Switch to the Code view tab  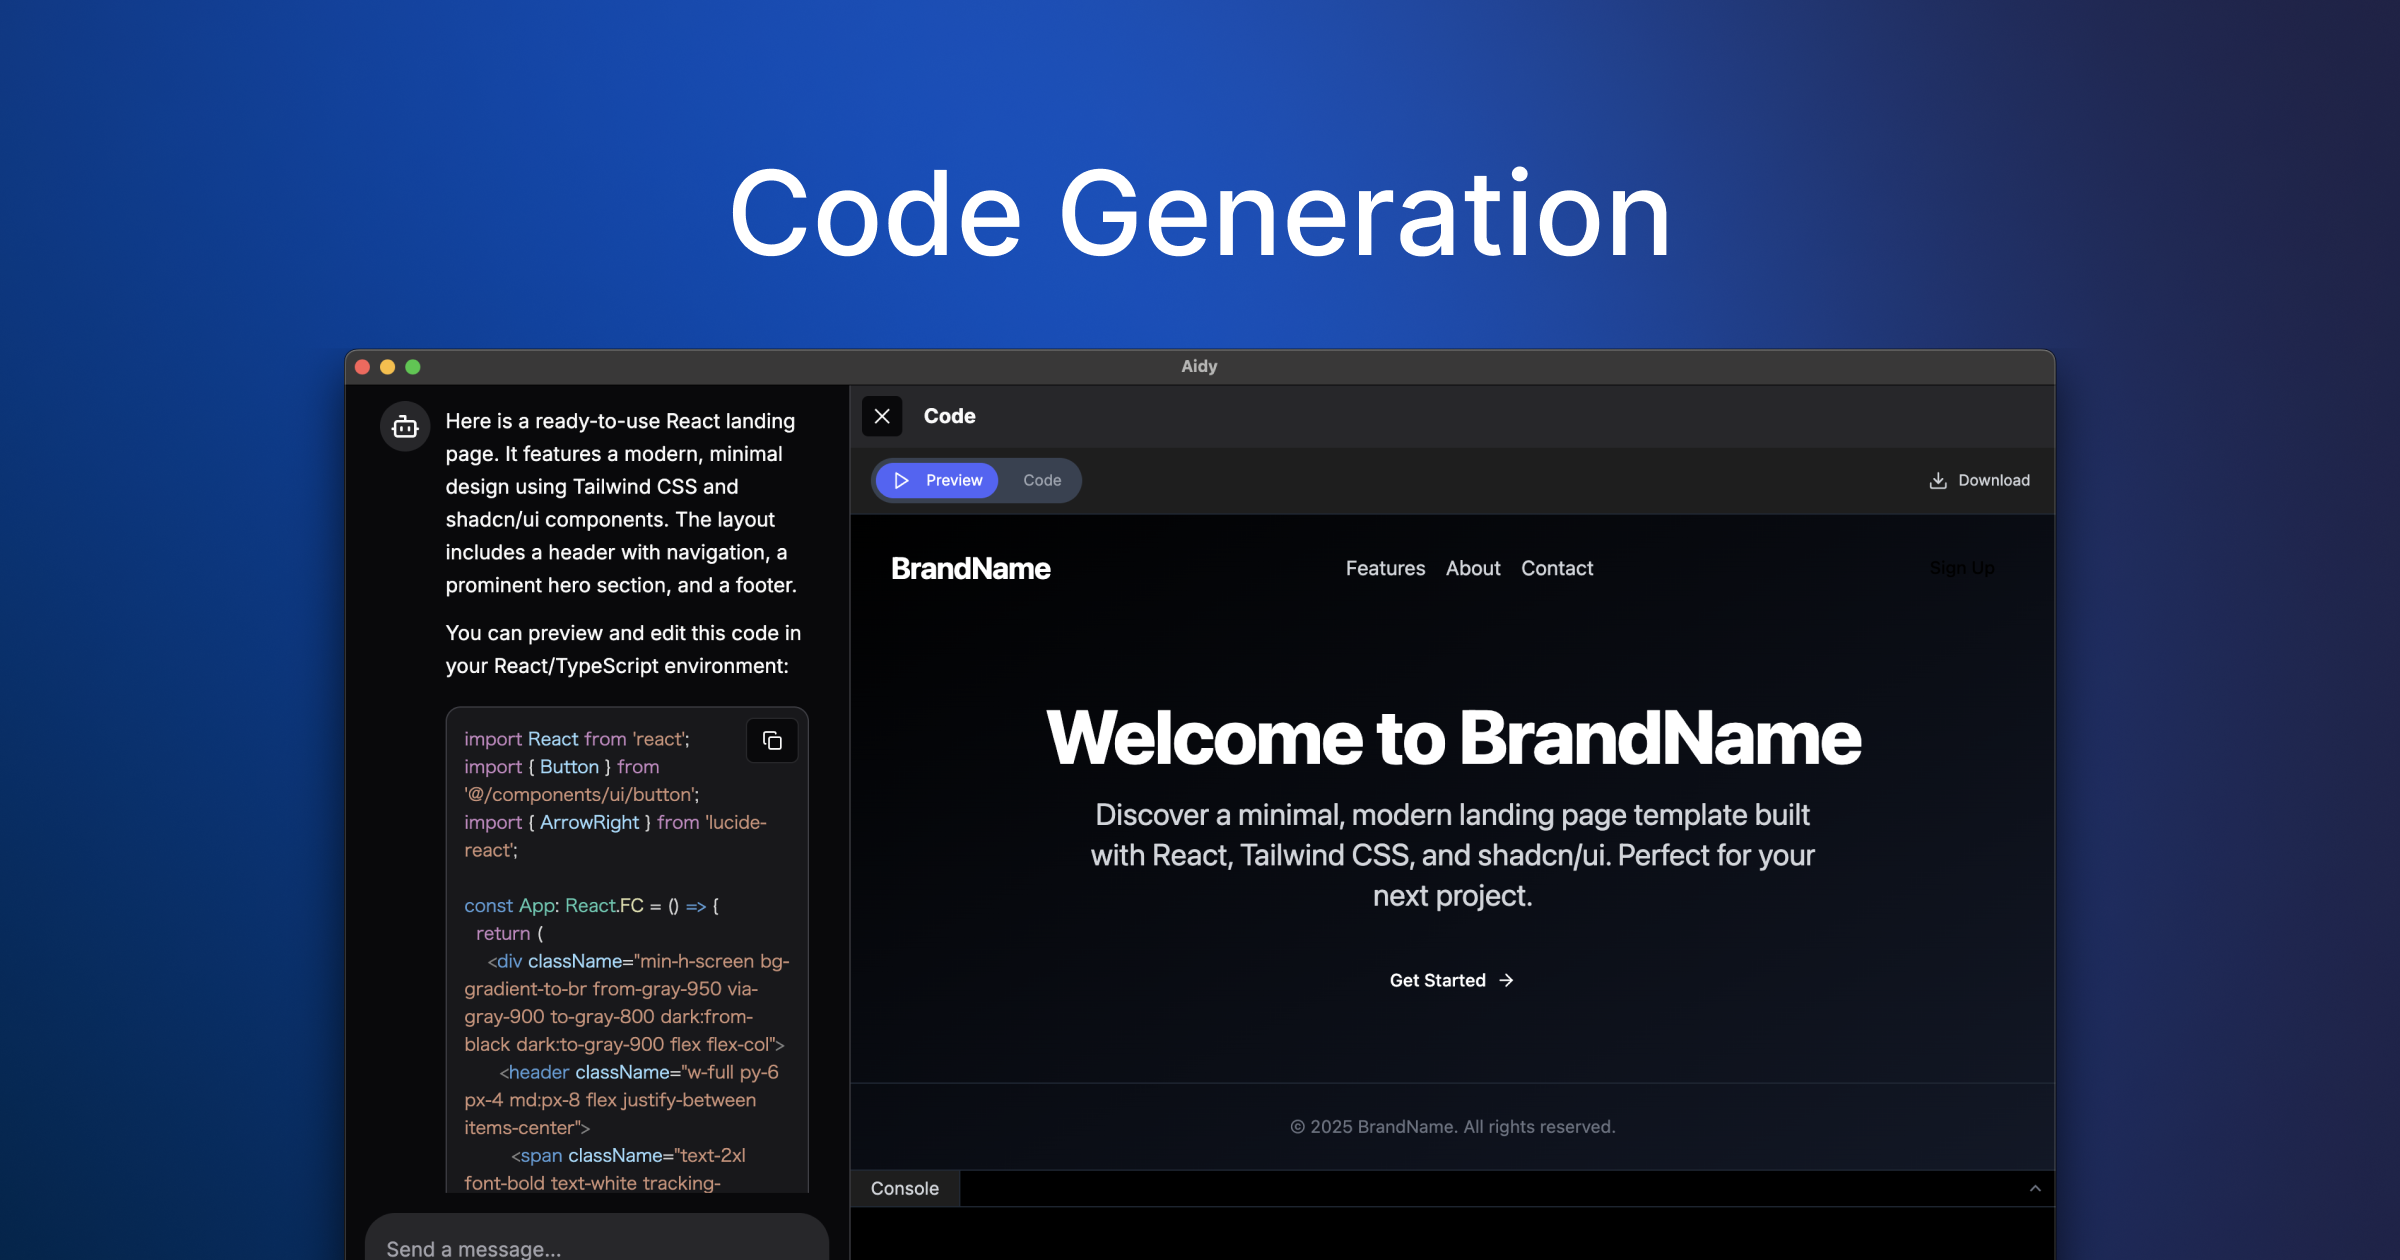pos(1041,480)
